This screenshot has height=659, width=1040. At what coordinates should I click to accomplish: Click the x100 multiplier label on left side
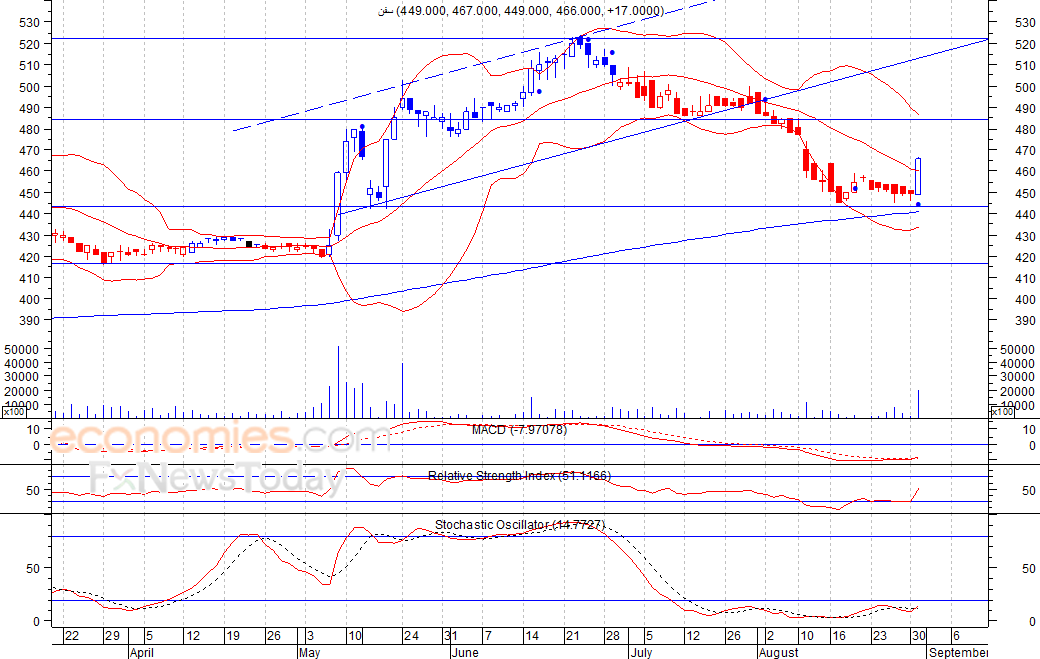click(x=14, y=412)
